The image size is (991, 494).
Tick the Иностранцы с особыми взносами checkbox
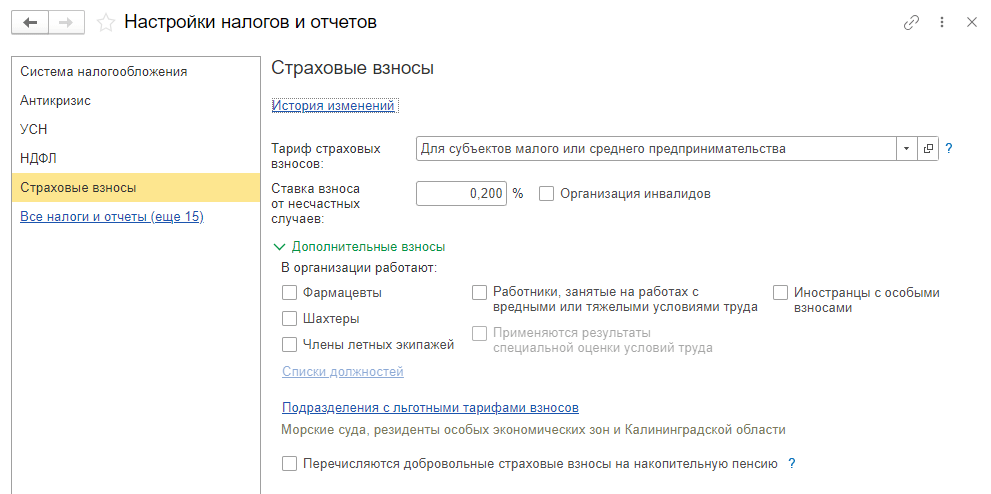point(780,293)
